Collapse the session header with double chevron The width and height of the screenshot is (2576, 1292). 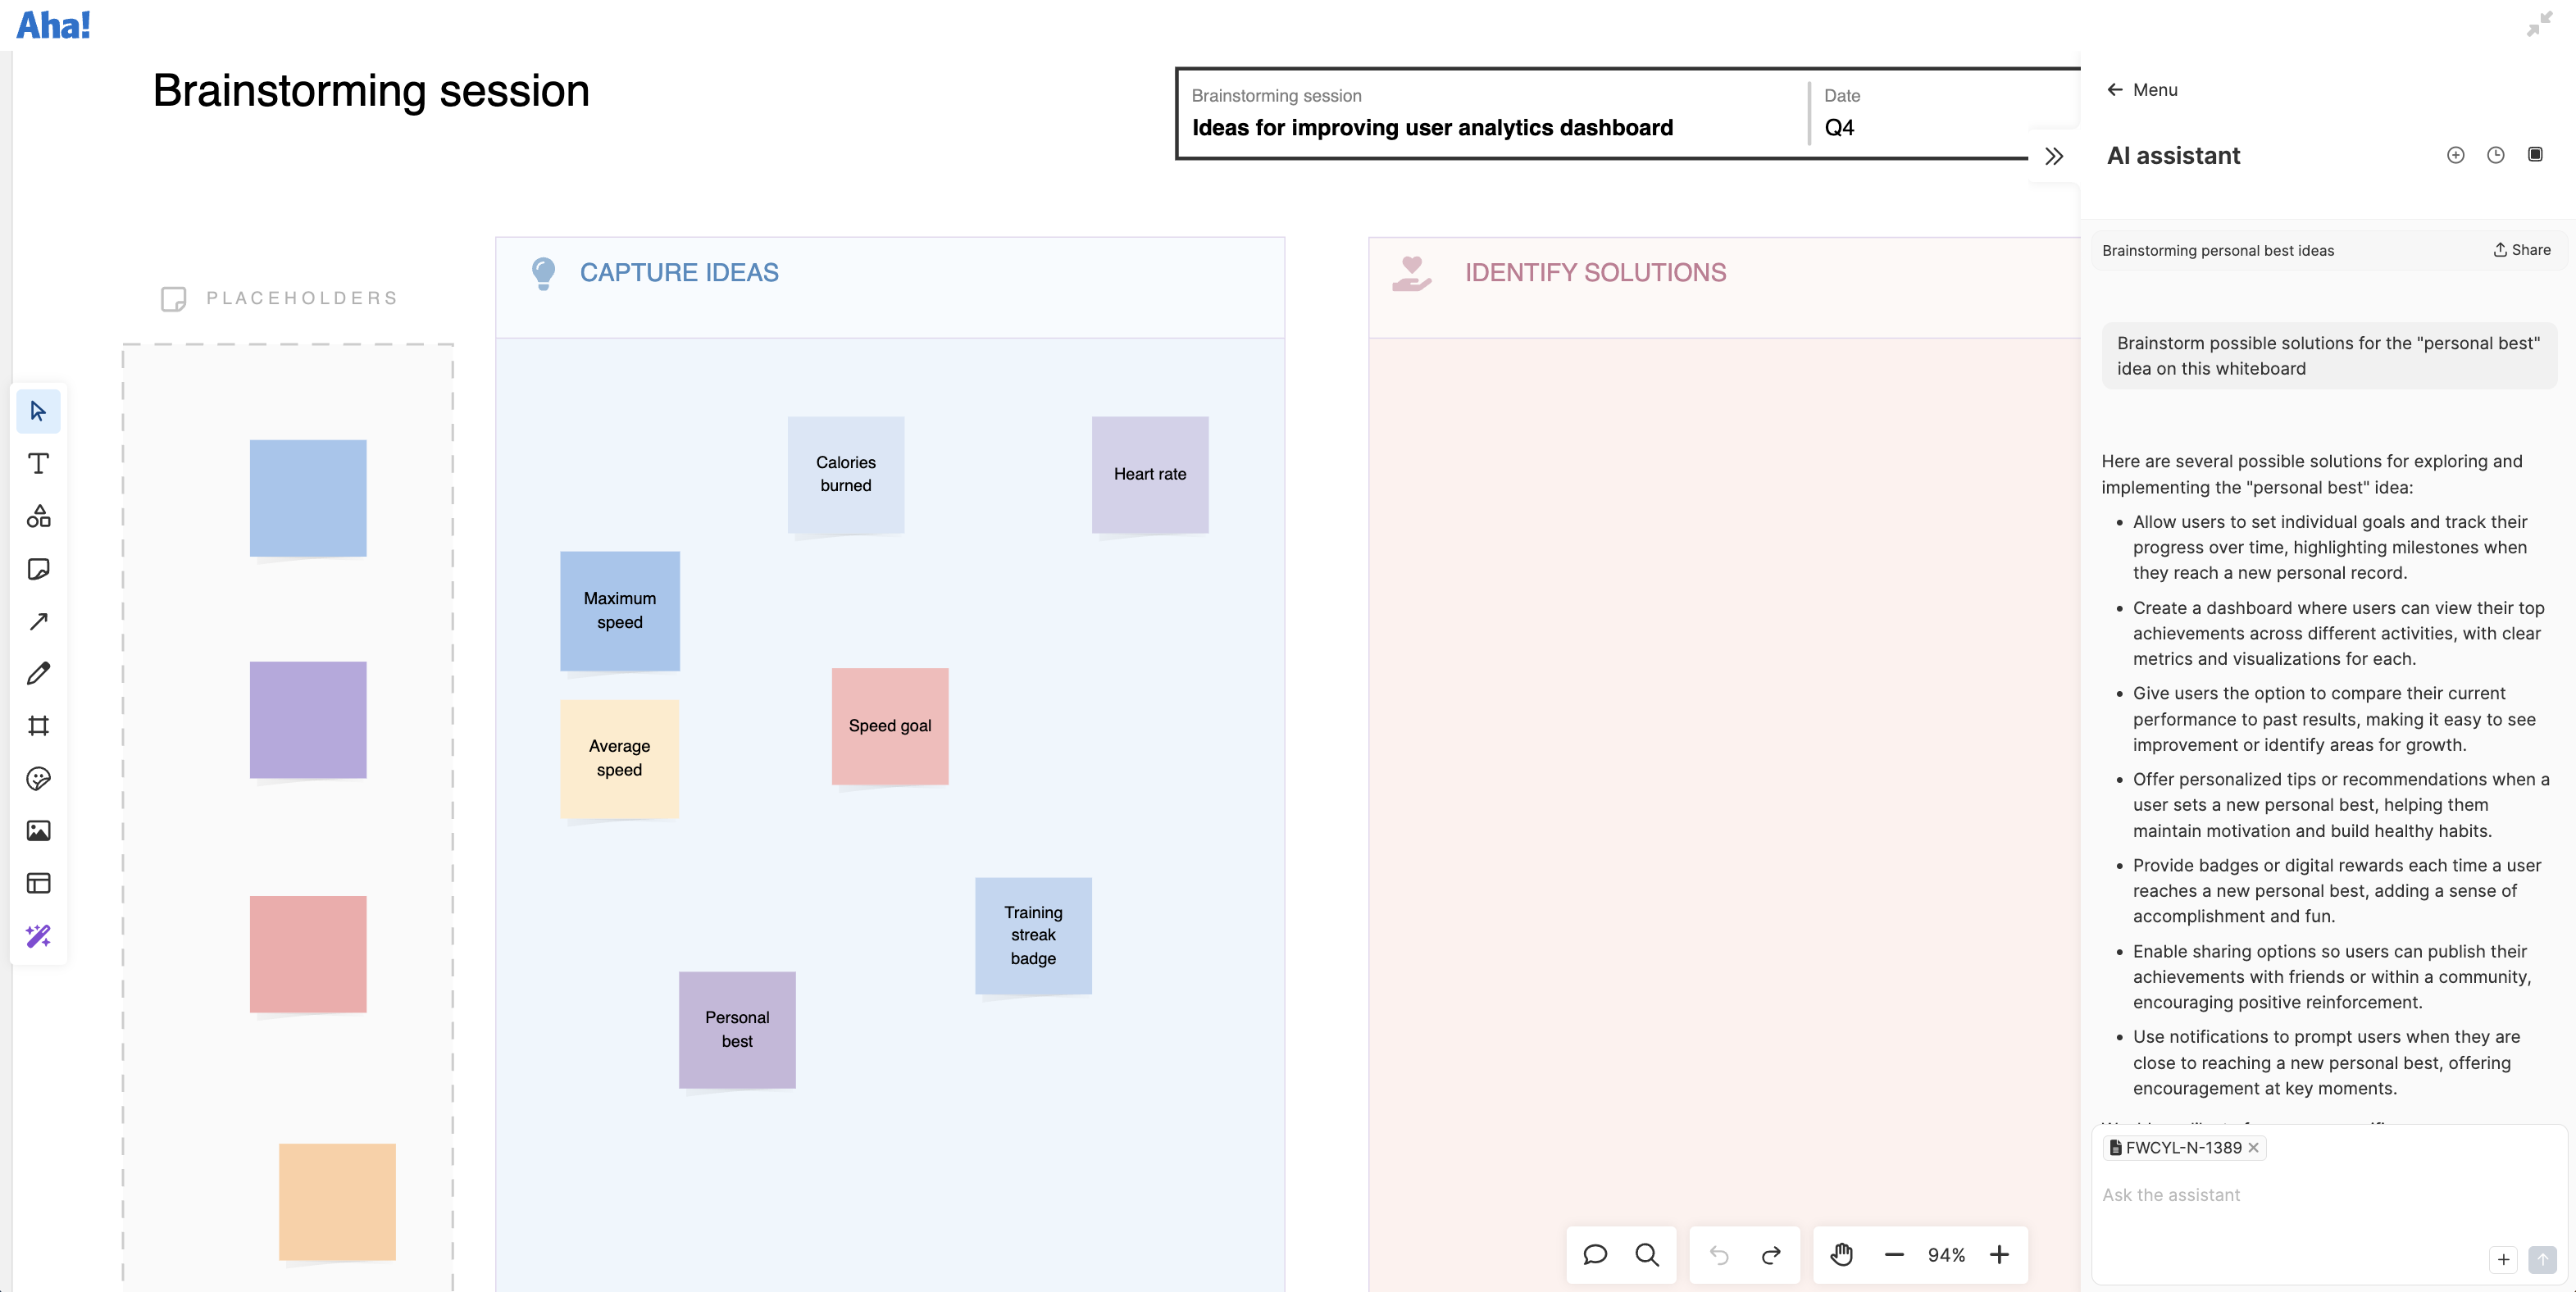pos(2055,156)
